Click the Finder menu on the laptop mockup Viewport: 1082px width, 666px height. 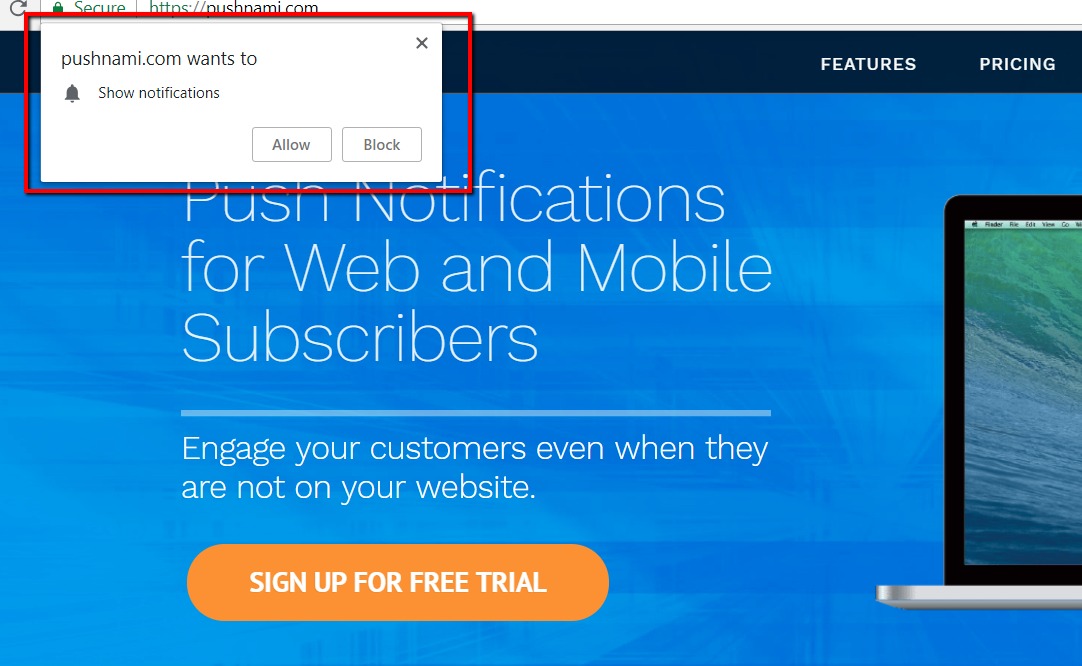click(x=994, y=224)
